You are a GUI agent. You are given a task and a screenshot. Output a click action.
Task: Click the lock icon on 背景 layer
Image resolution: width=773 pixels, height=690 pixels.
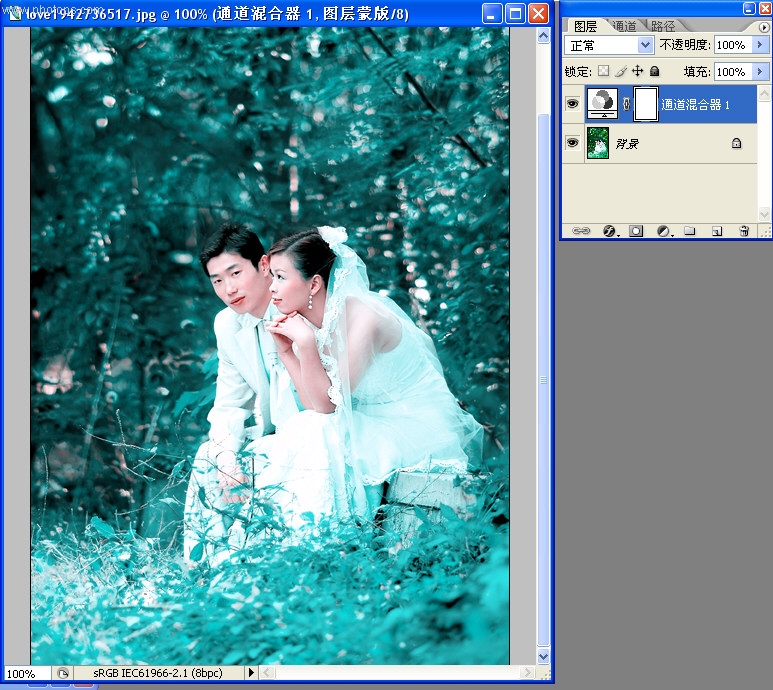click(736, 143)
